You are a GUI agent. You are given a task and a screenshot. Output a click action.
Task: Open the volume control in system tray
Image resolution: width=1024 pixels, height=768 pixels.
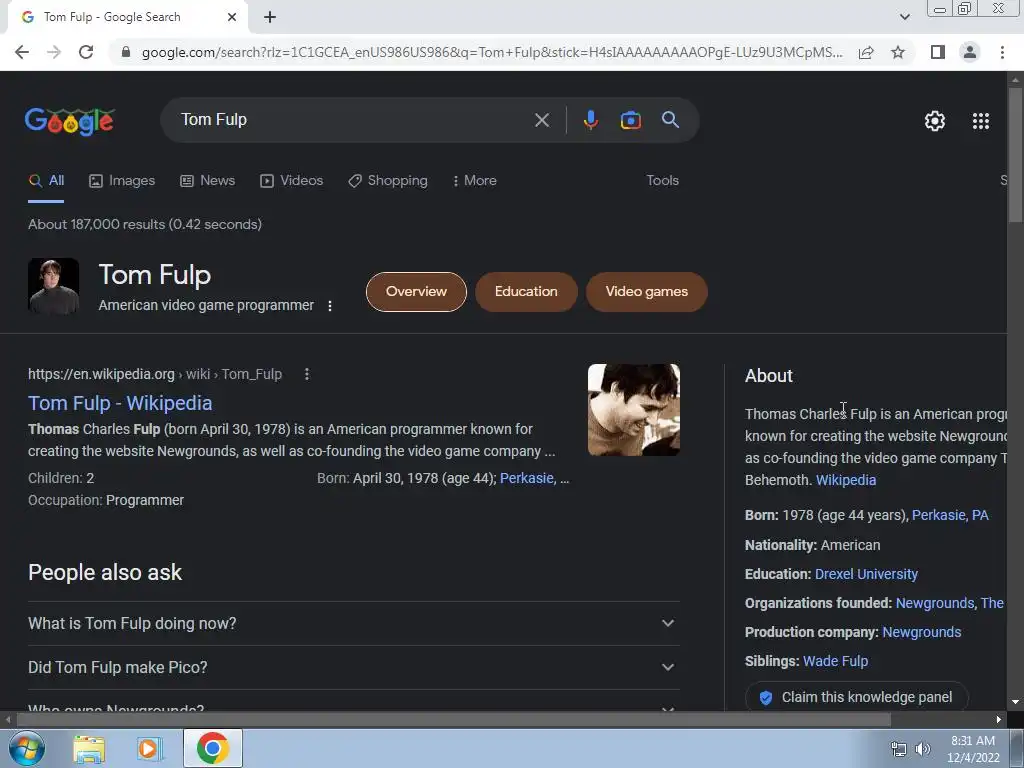pos(922,749)
